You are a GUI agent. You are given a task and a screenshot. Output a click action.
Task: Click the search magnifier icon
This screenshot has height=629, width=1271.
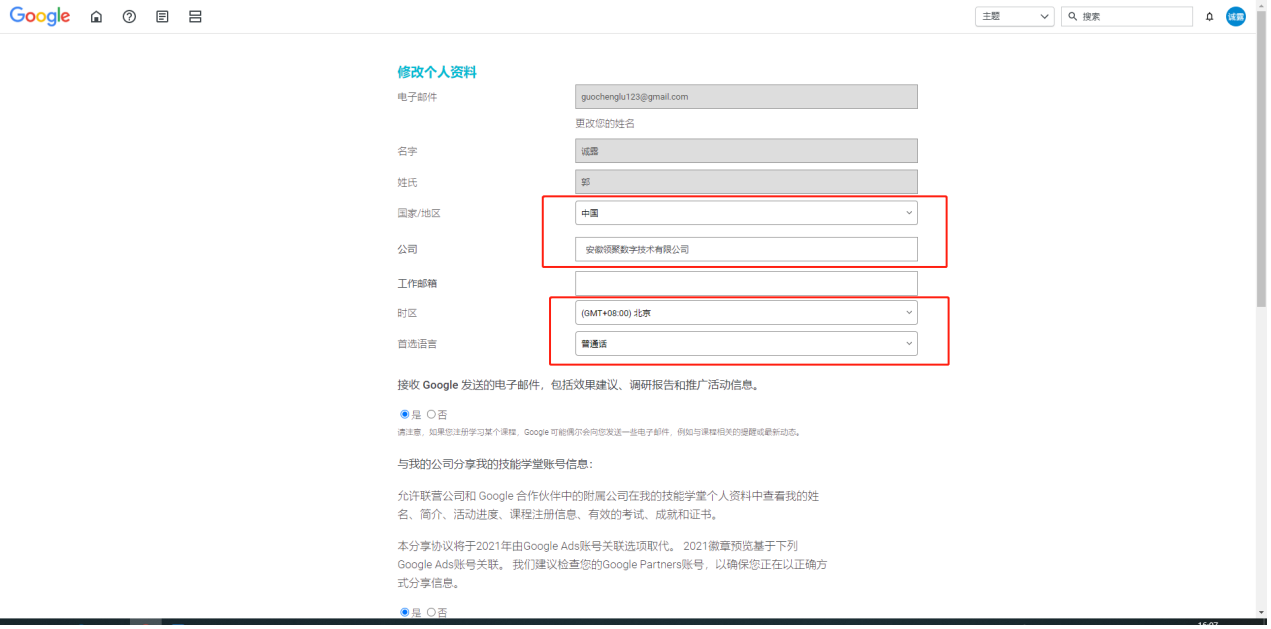point(1073,17)
